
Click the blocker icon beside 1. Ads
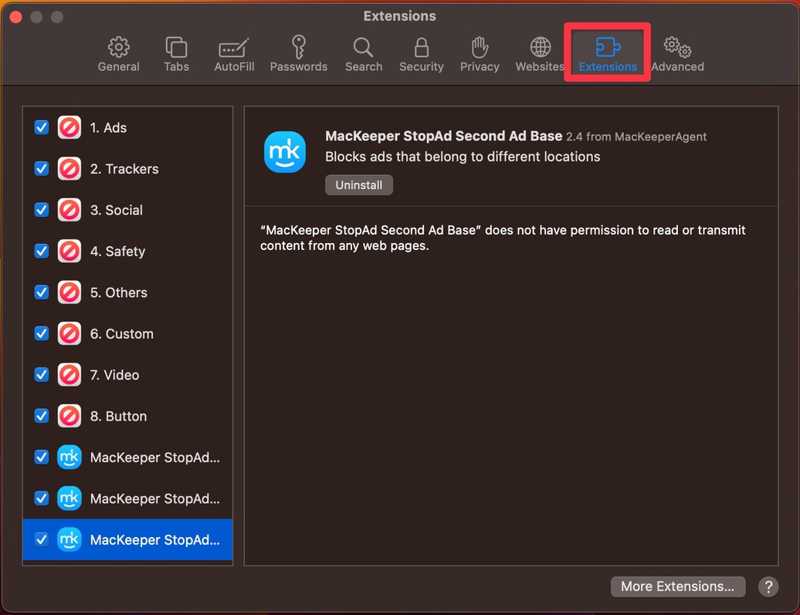click(69, 127)
